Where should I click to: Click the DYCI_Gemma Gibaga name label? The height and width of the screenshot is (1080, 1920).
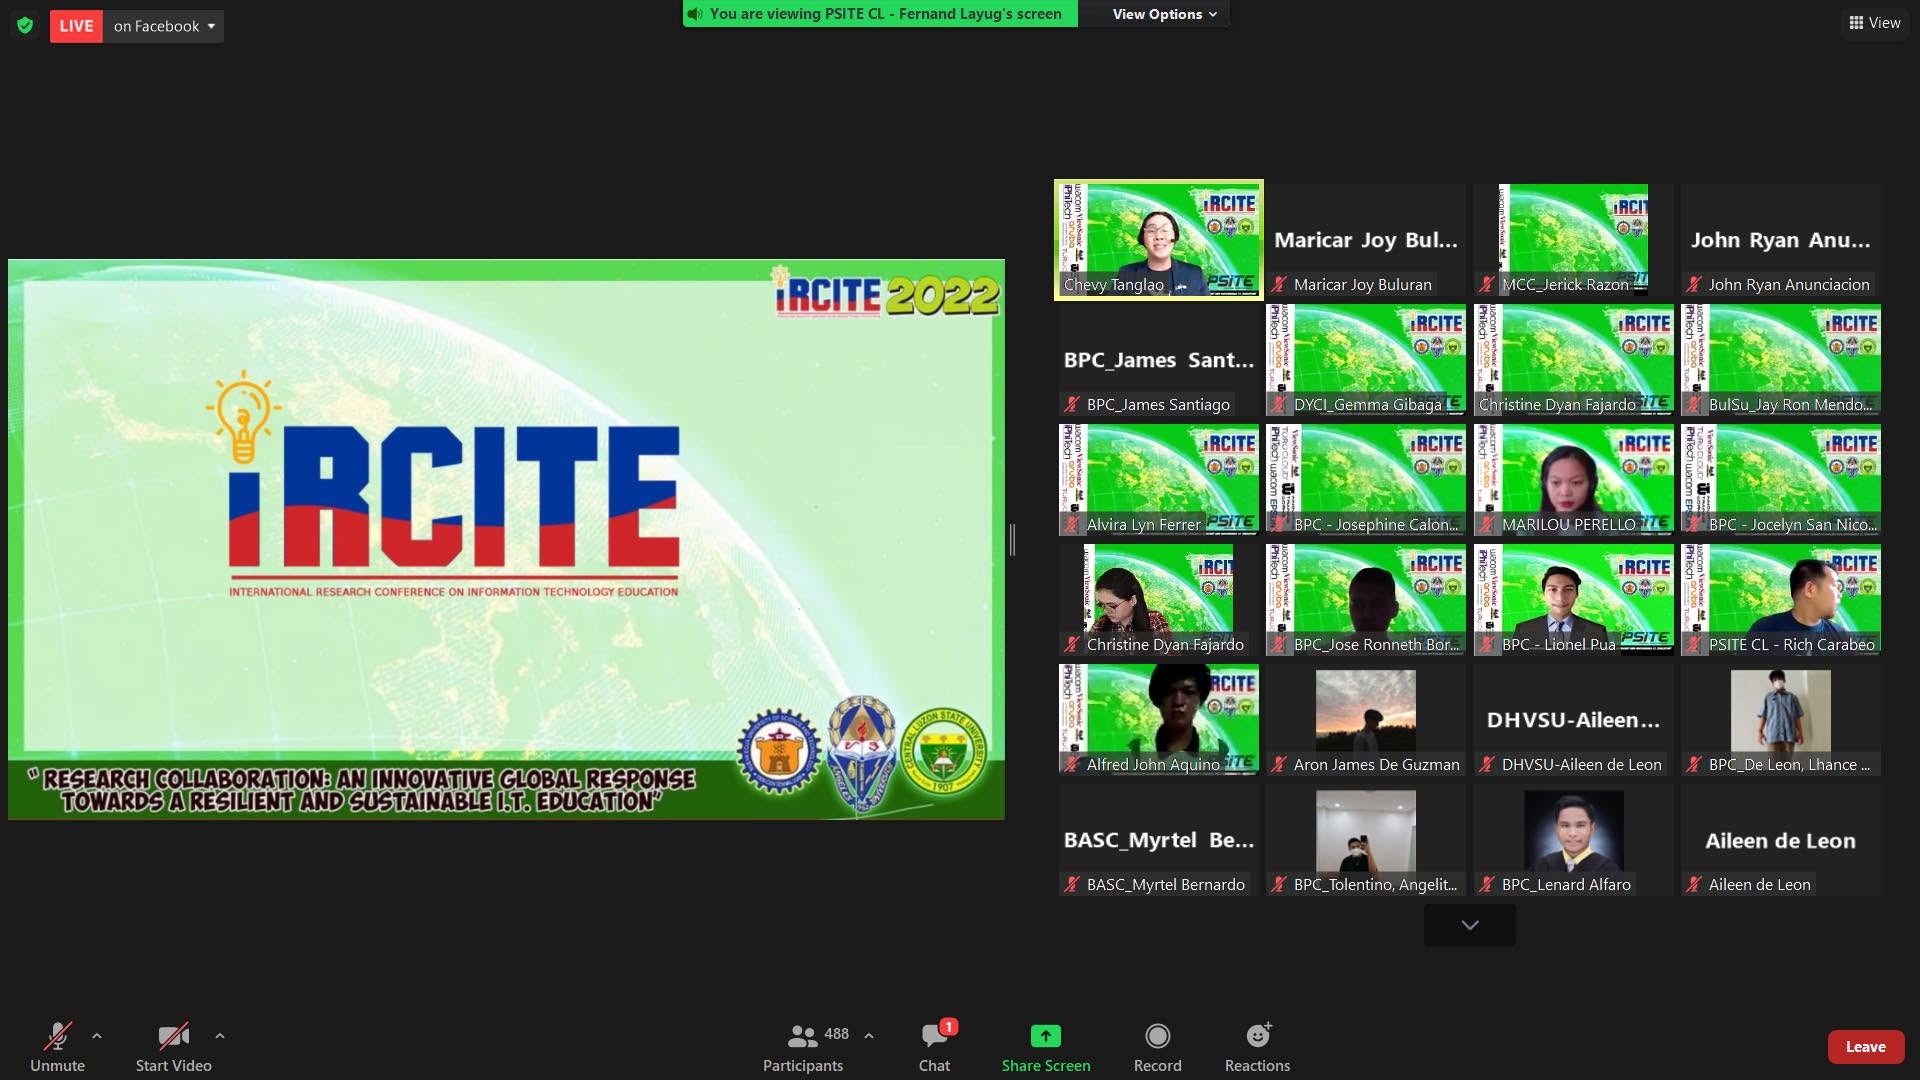1367,405
